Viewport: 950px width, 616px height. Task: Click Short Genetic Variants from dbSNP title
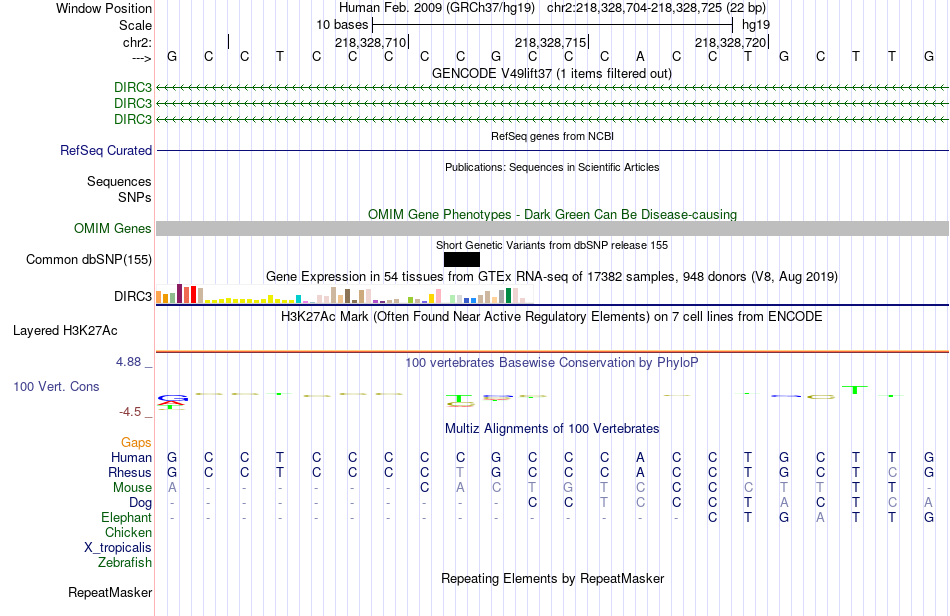552,245
